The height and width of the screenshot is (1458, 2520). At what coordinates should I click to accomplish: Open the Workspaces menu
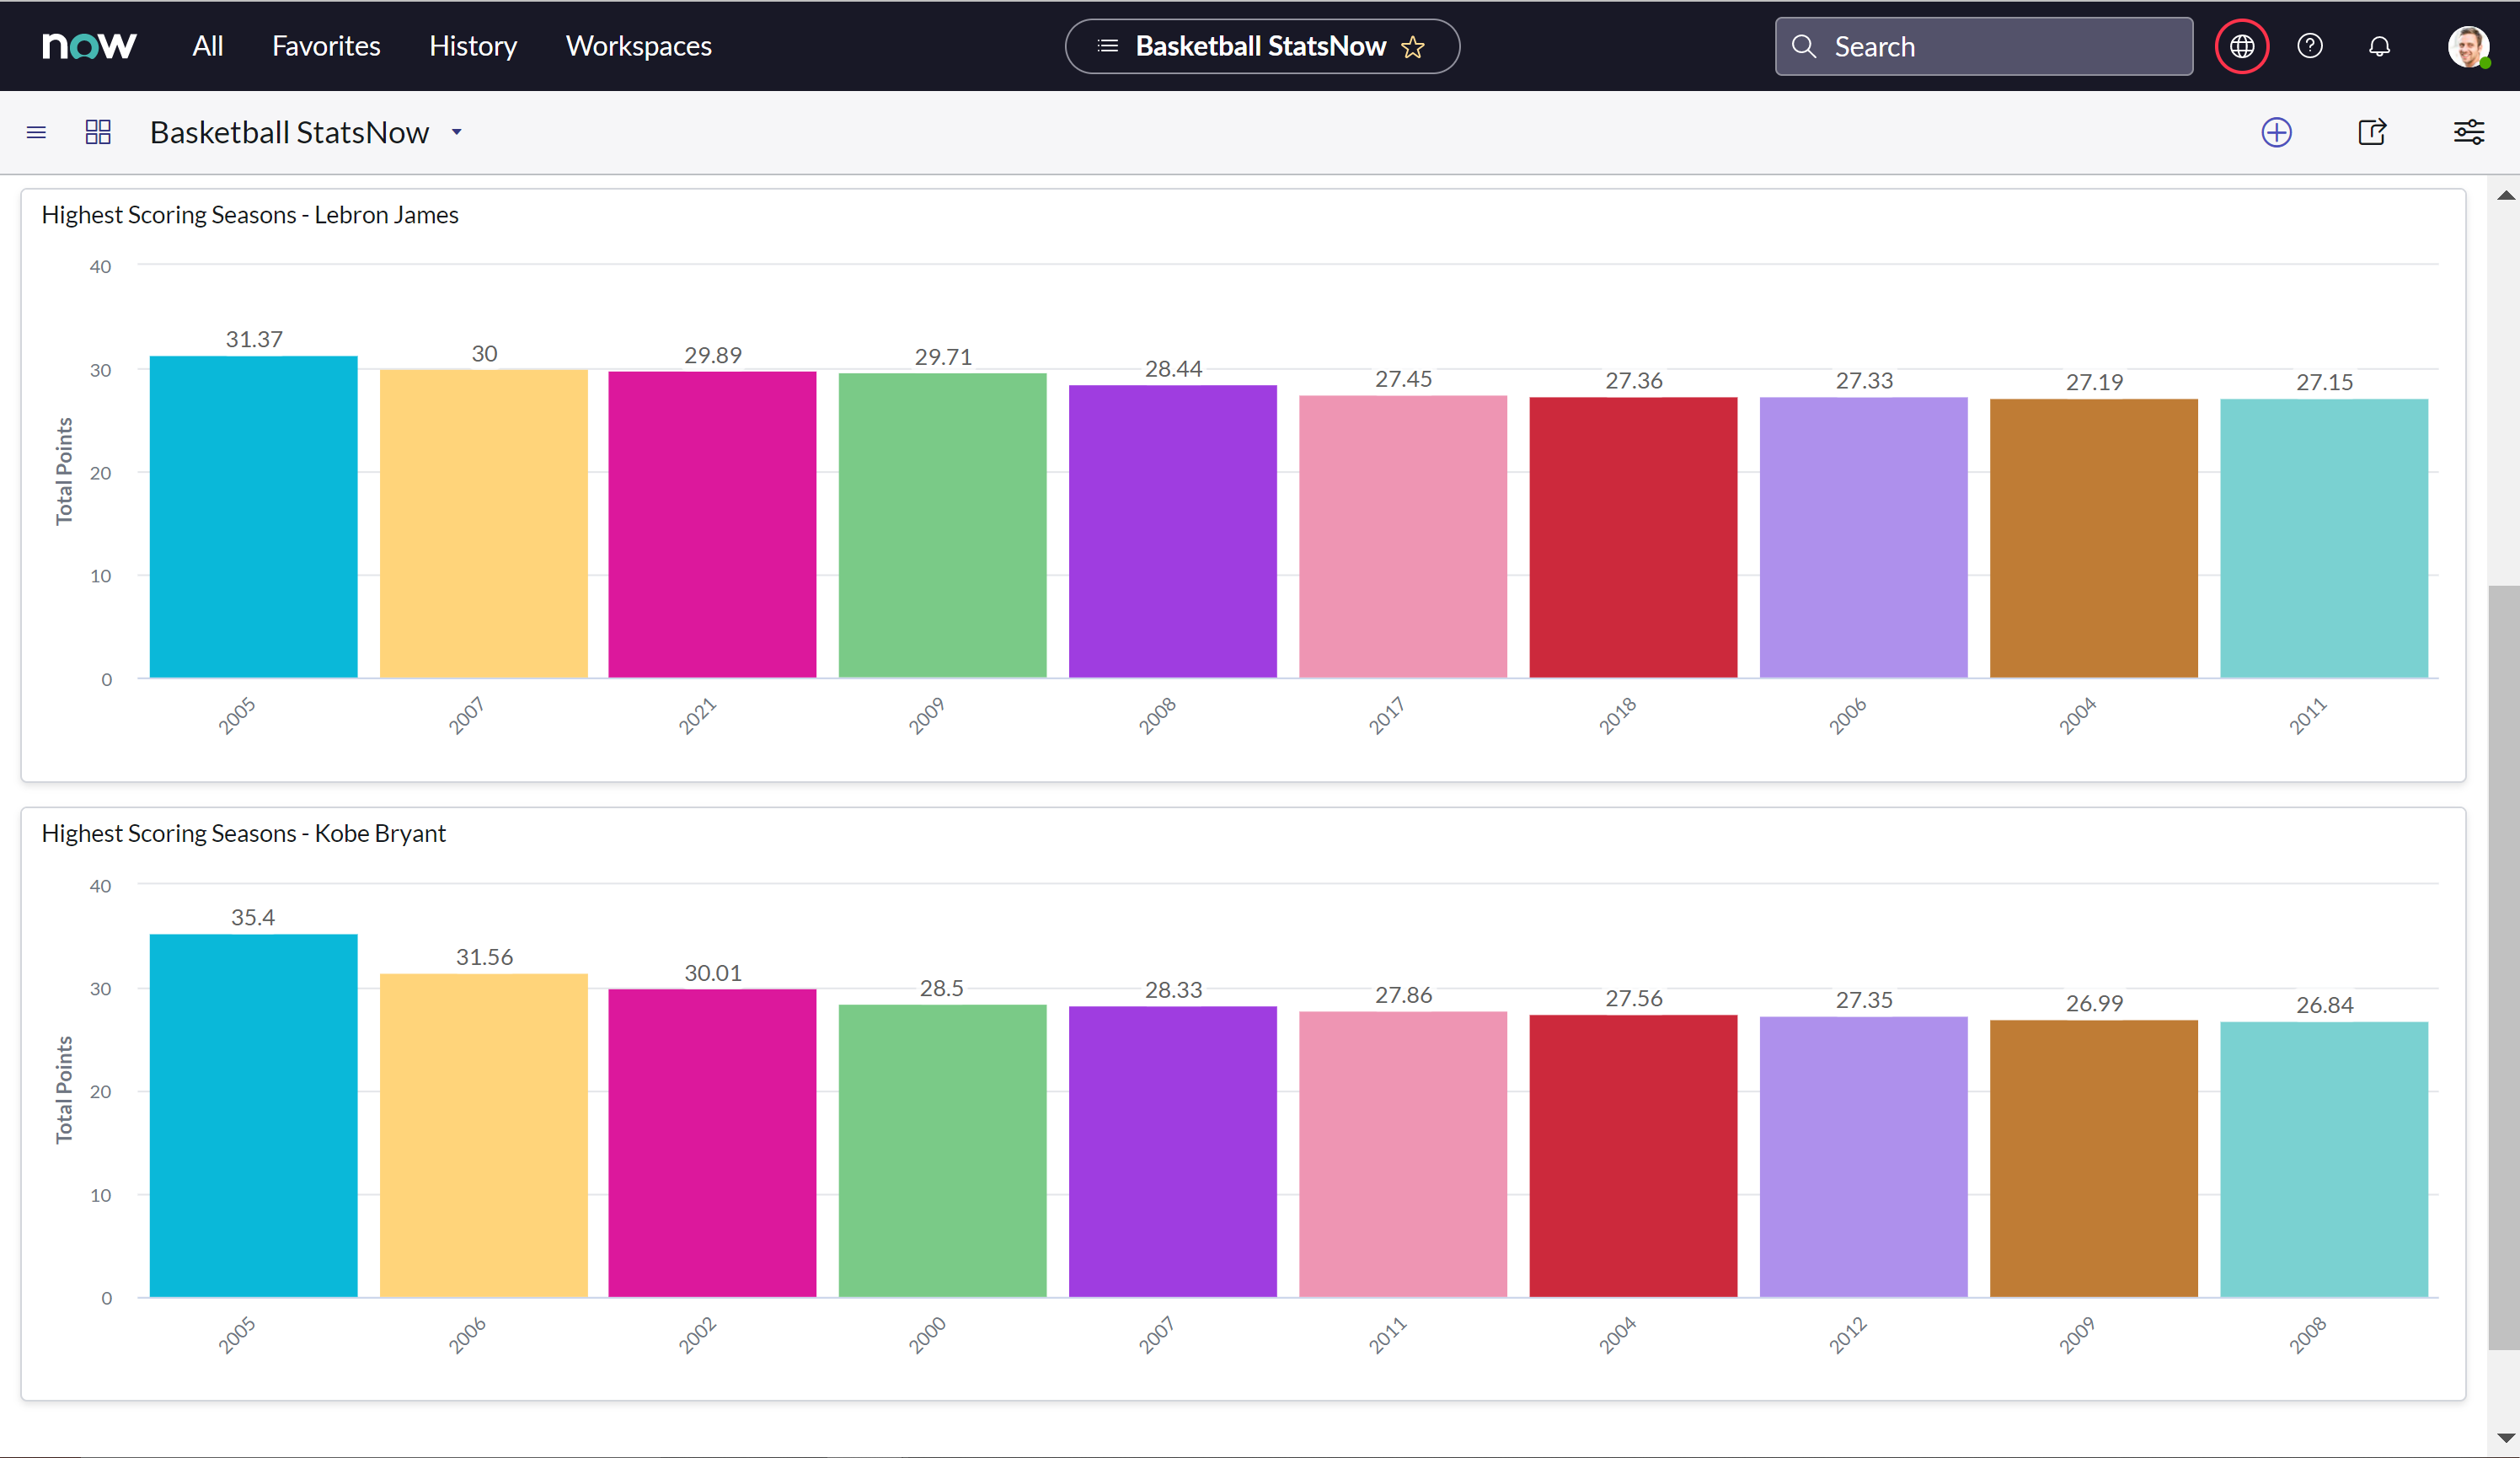pos(639,46)
